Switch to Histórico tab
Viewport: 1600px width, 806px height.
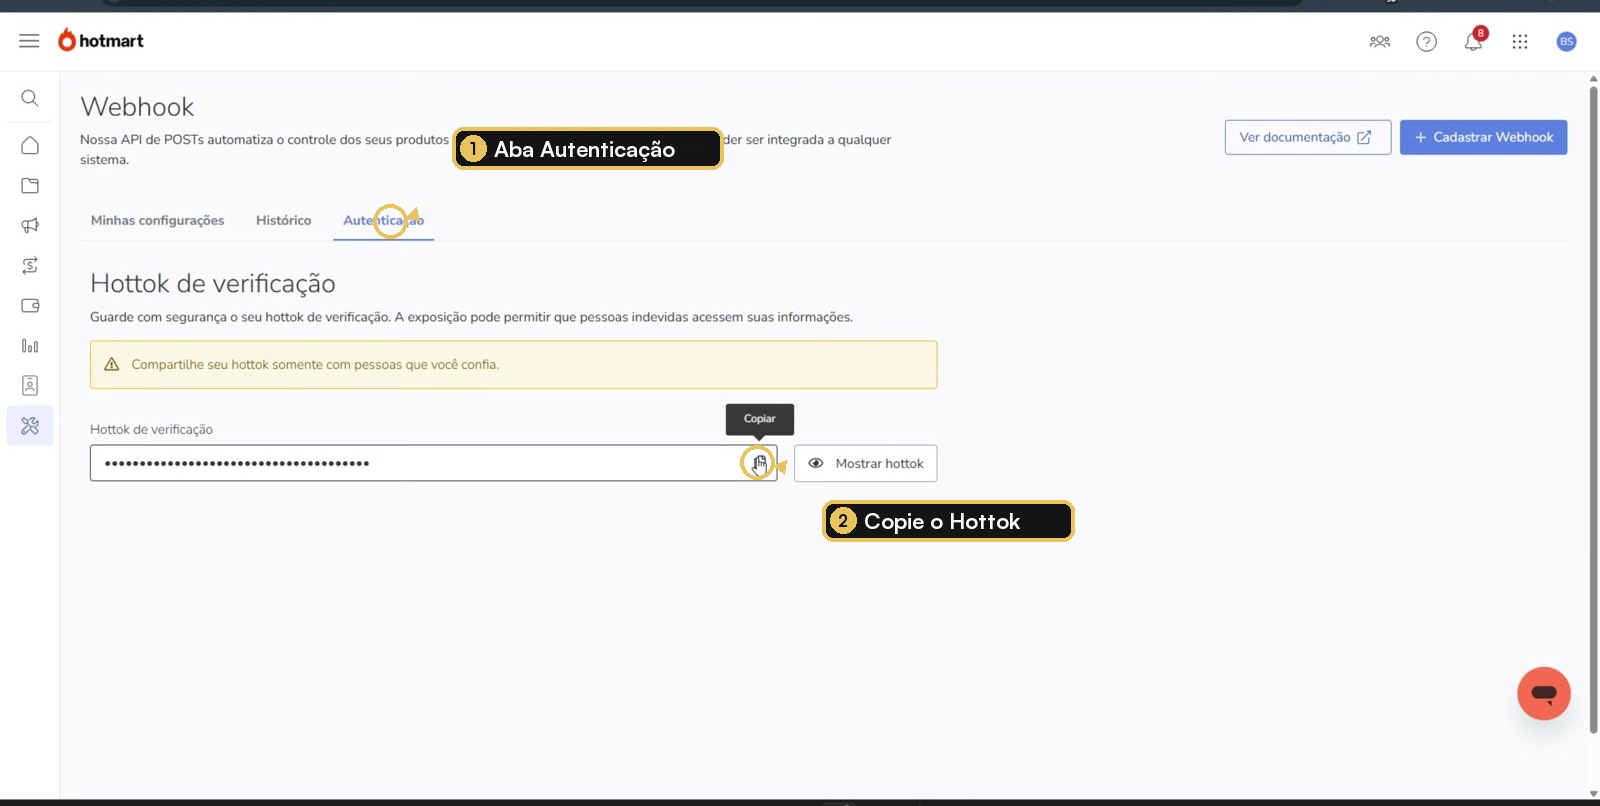pos(284,221)
